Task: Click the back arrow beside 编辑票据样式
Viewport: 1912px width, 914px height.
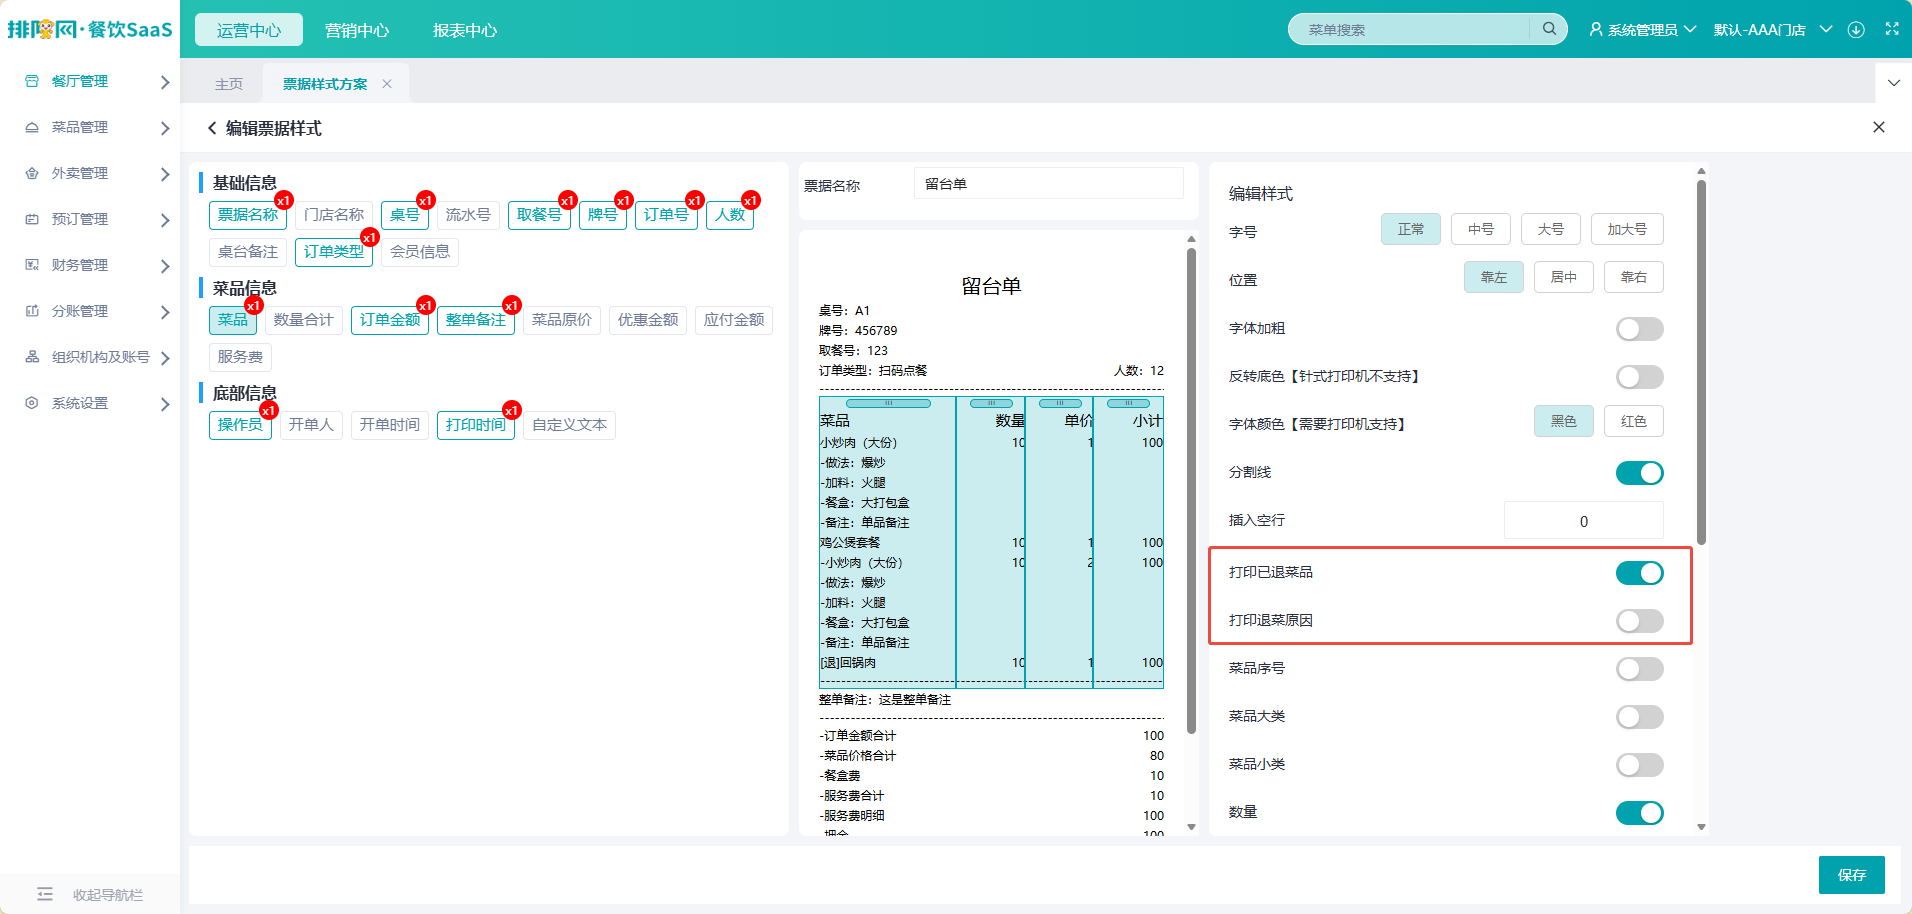Action: (x=212, y=128)
